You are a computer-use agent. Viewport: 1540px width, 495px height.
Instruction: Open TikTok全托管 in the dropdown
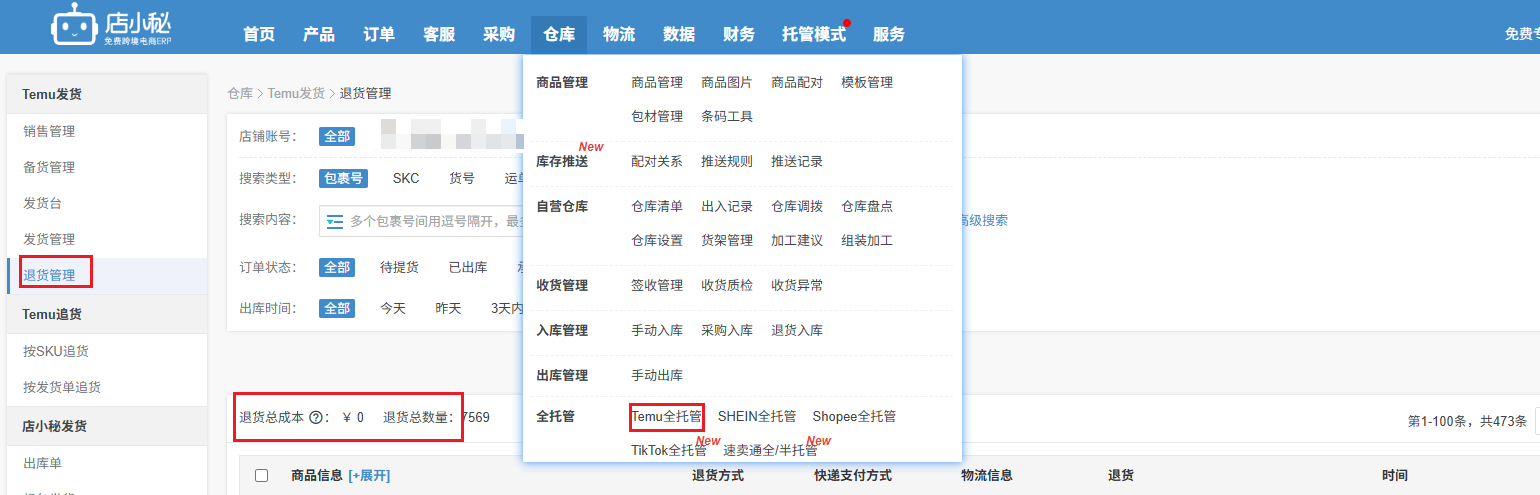point(669,450)
